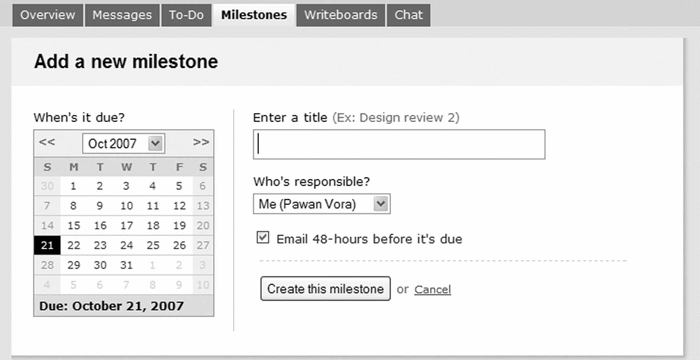Pick October 31 as due date

click(127, 265)
